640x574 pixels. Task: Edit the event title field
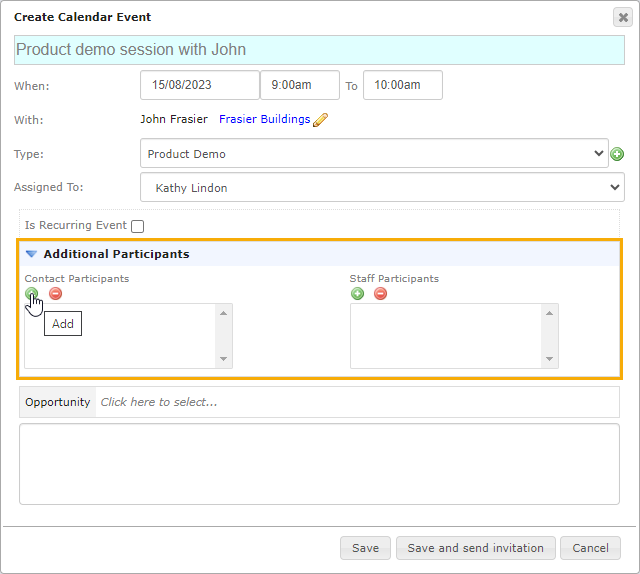click(x=319, y=50)
